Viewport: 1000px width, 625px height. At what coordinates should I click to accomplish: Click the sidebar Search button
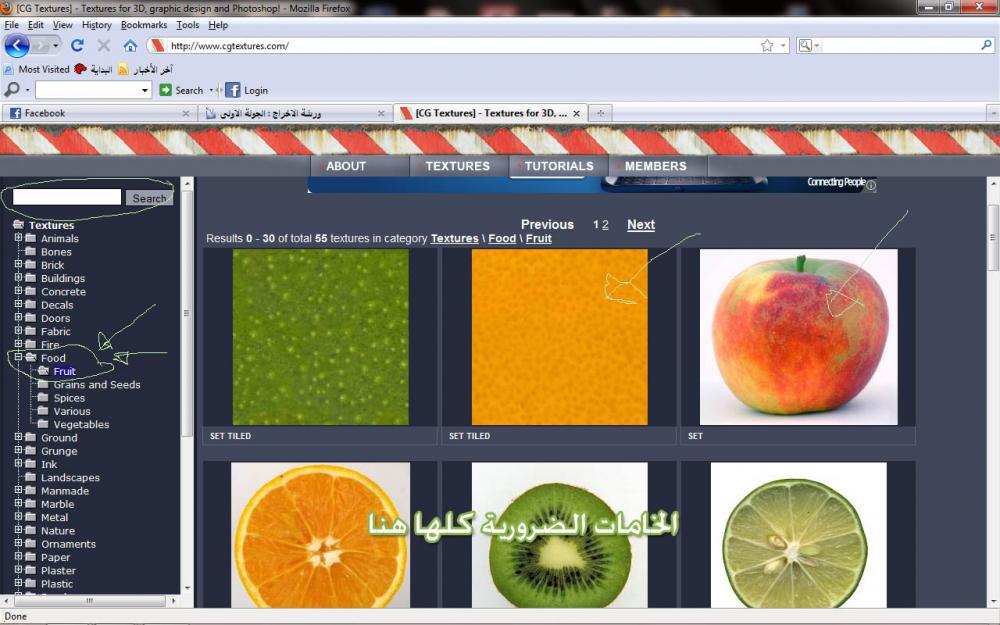(149, 198)
